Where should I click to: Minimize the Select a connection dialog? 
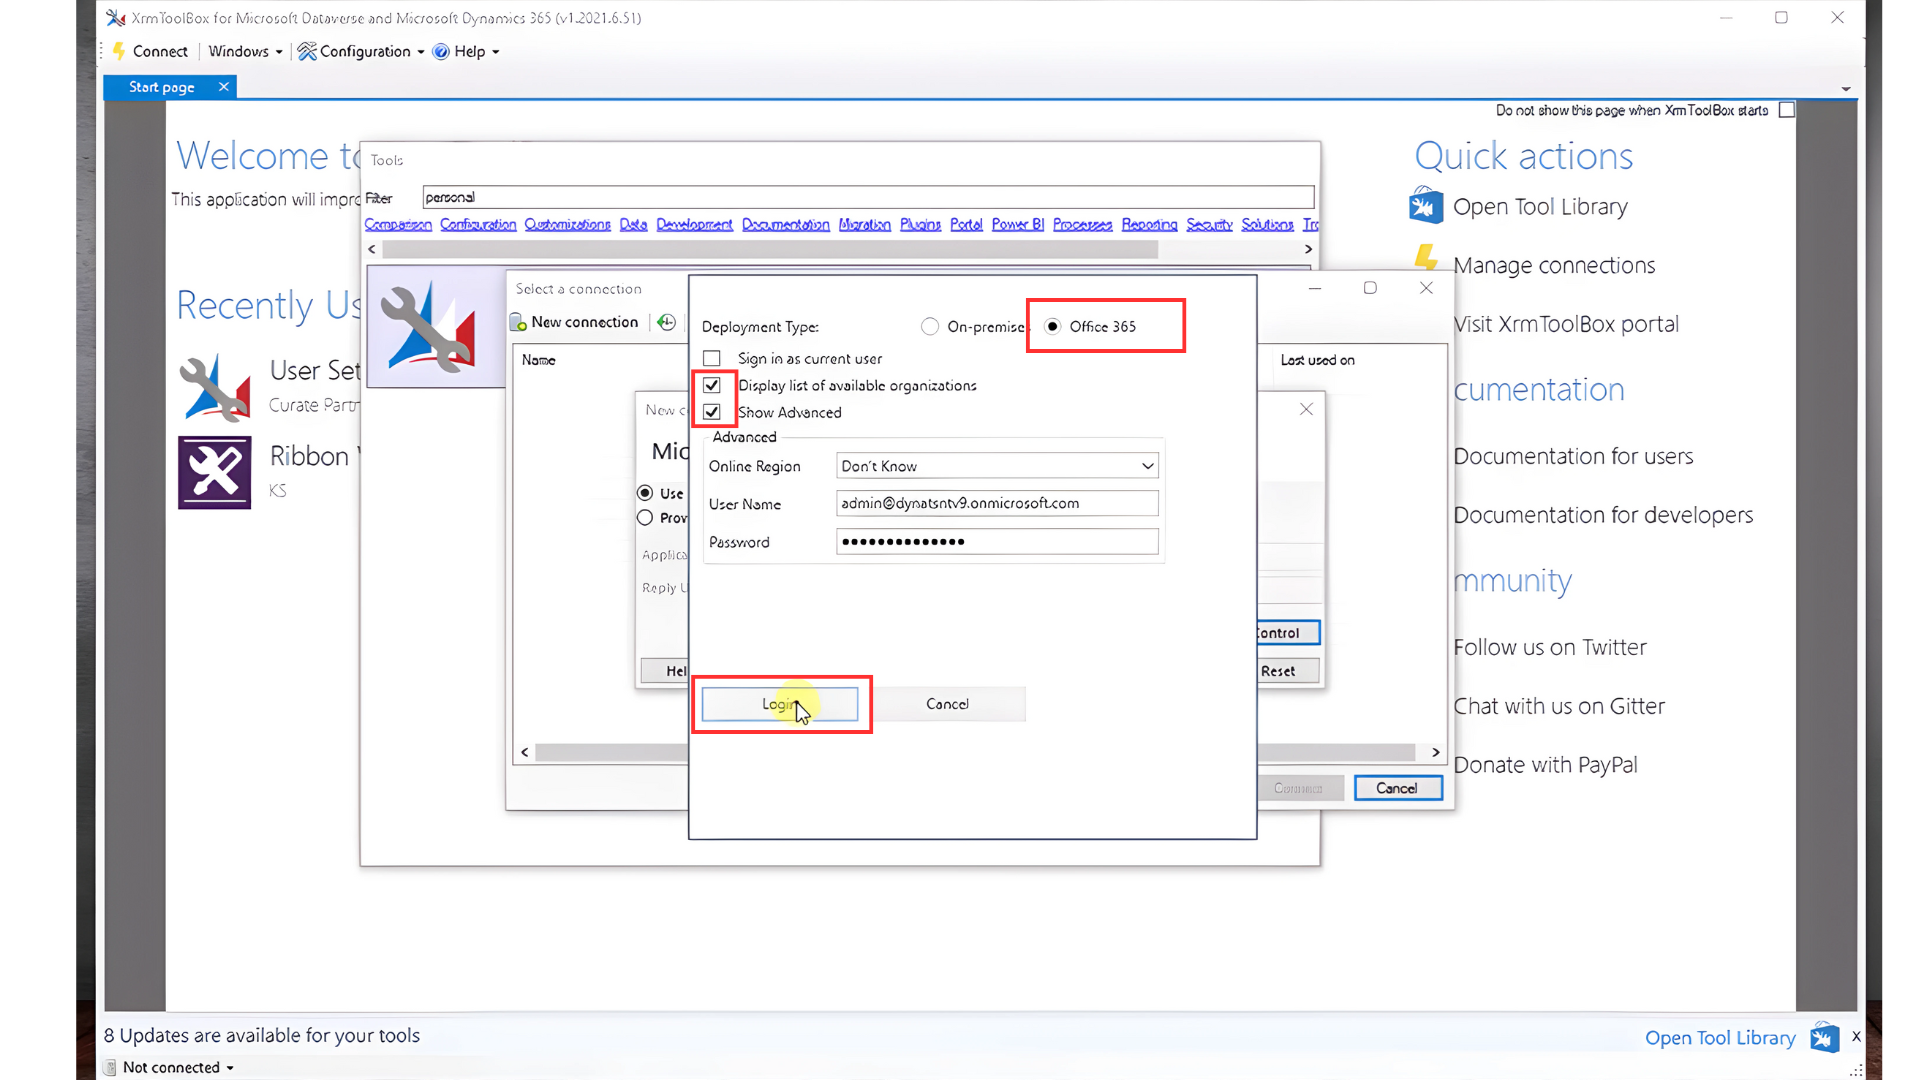click(1315, 288)
